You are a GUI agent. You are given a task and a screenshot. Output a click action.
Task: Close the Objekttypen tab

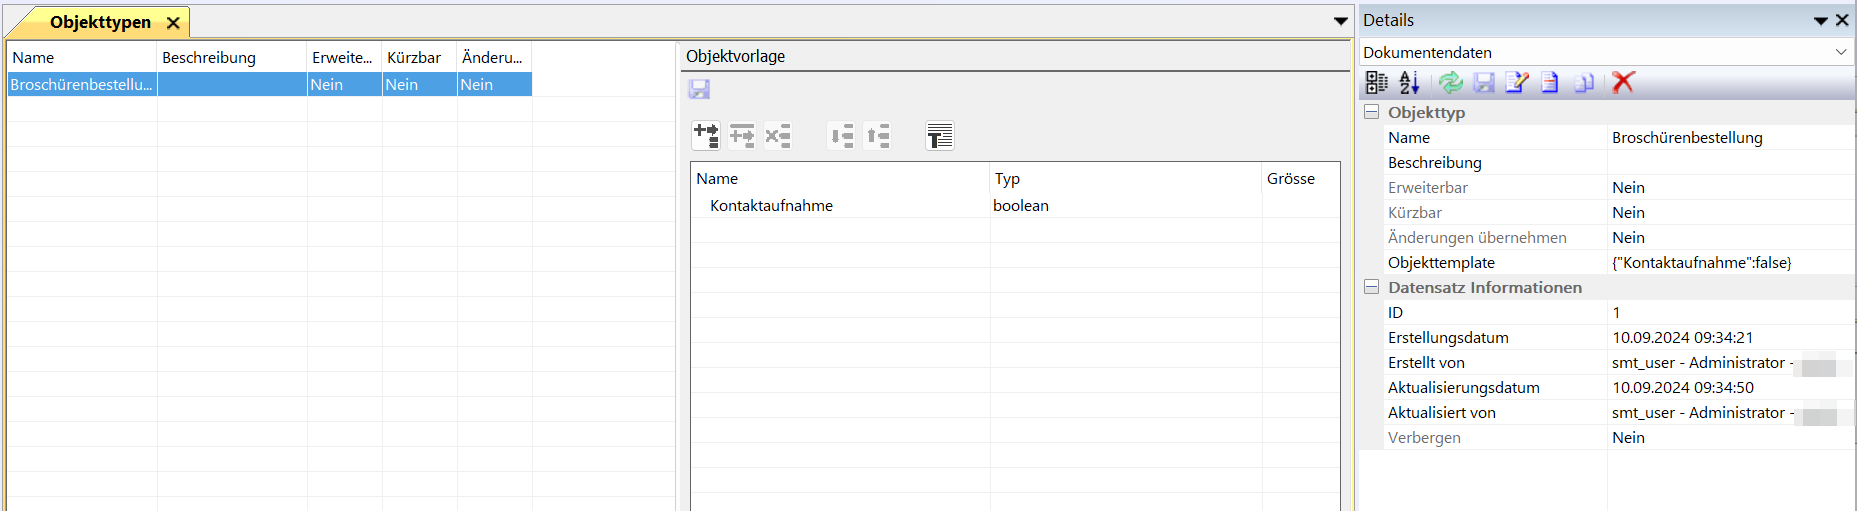[x=173, y=22]
